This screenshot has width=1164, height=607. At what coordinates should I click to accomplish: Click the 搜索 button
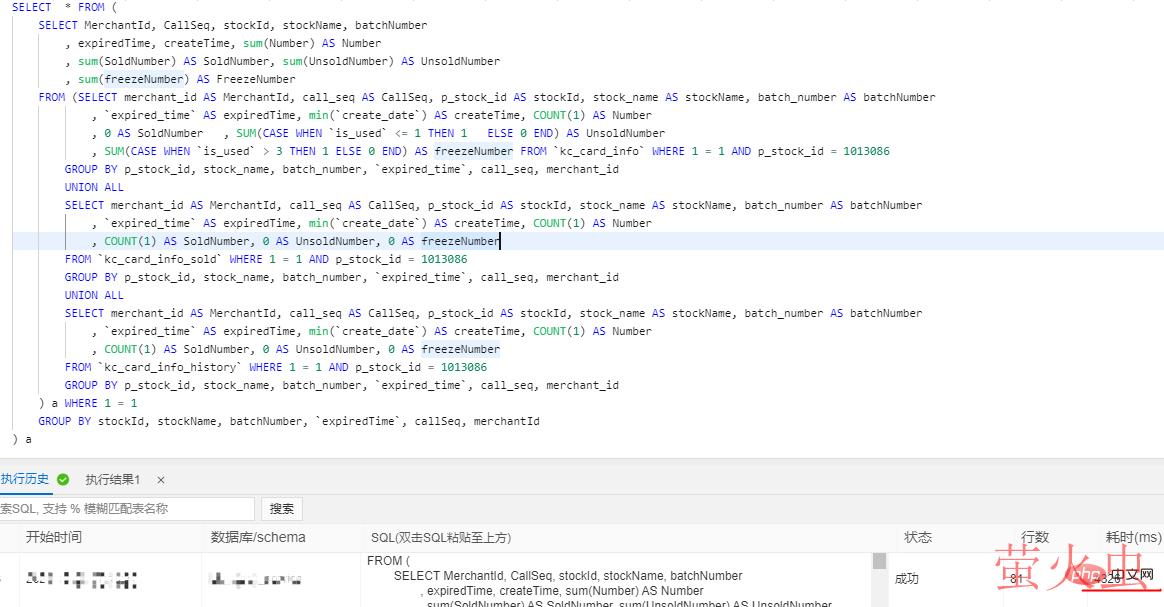[x=282, y=509]
